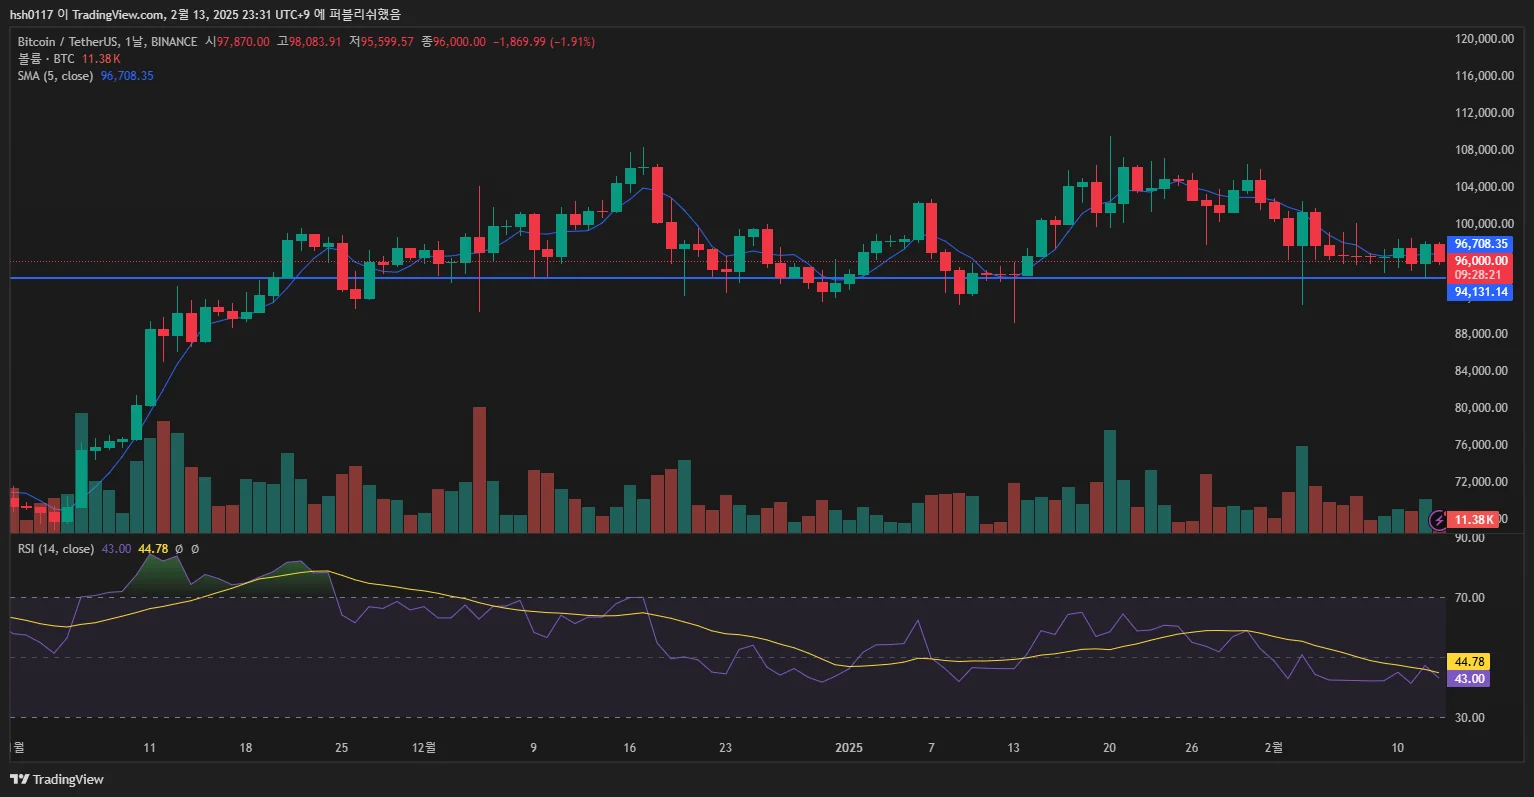Click the 2025 year label on time axis
Image resolution: width=1534 pixels, height=797 pixels.
[x=849, y=748]
